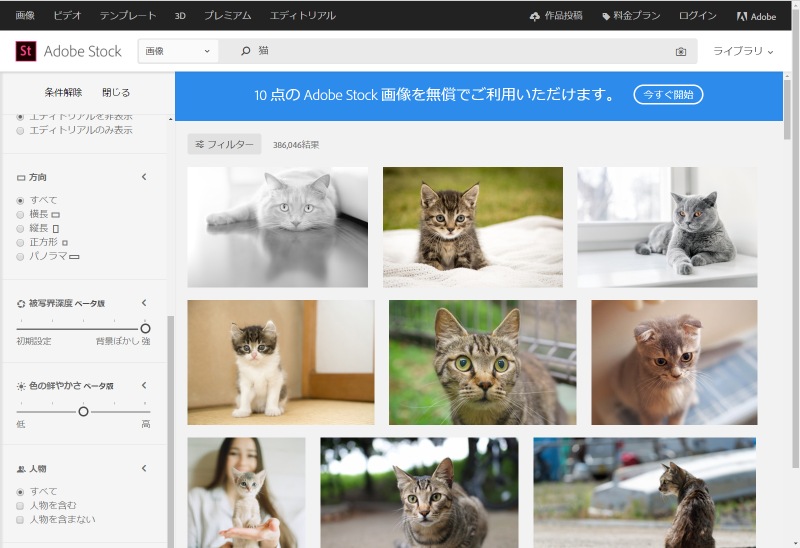Open the woman holding kitten thumbnail
Image resolution: width=800 pixels, height=548 pixels.
coord(246,493)
